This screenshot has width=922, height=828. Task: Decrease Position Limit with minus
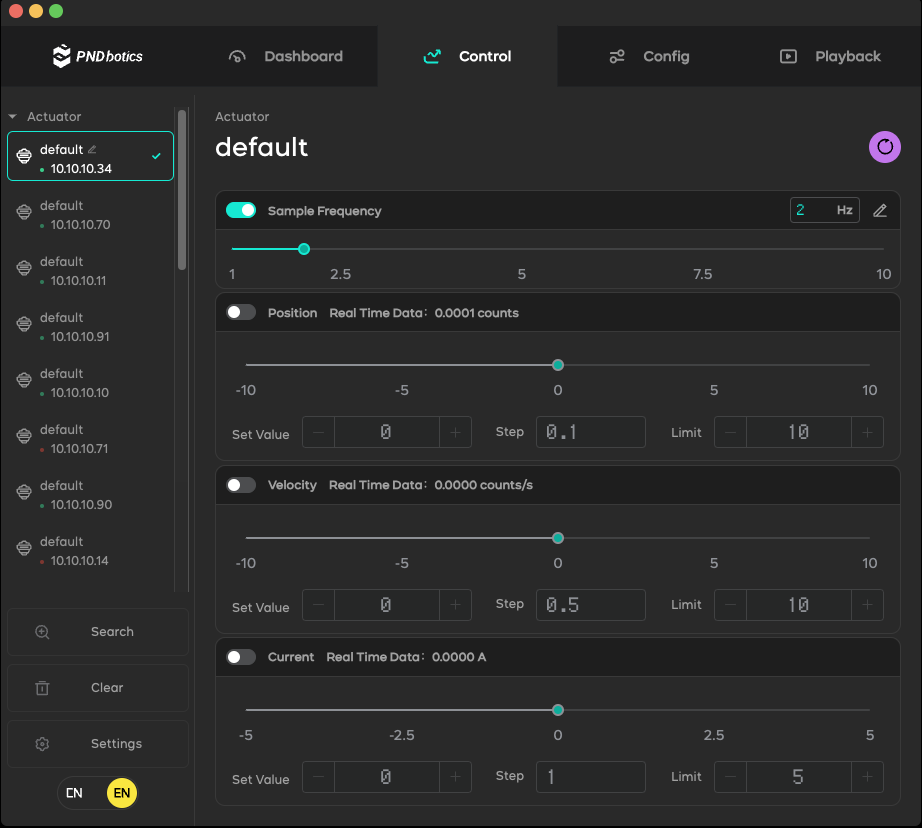(730, 432)
